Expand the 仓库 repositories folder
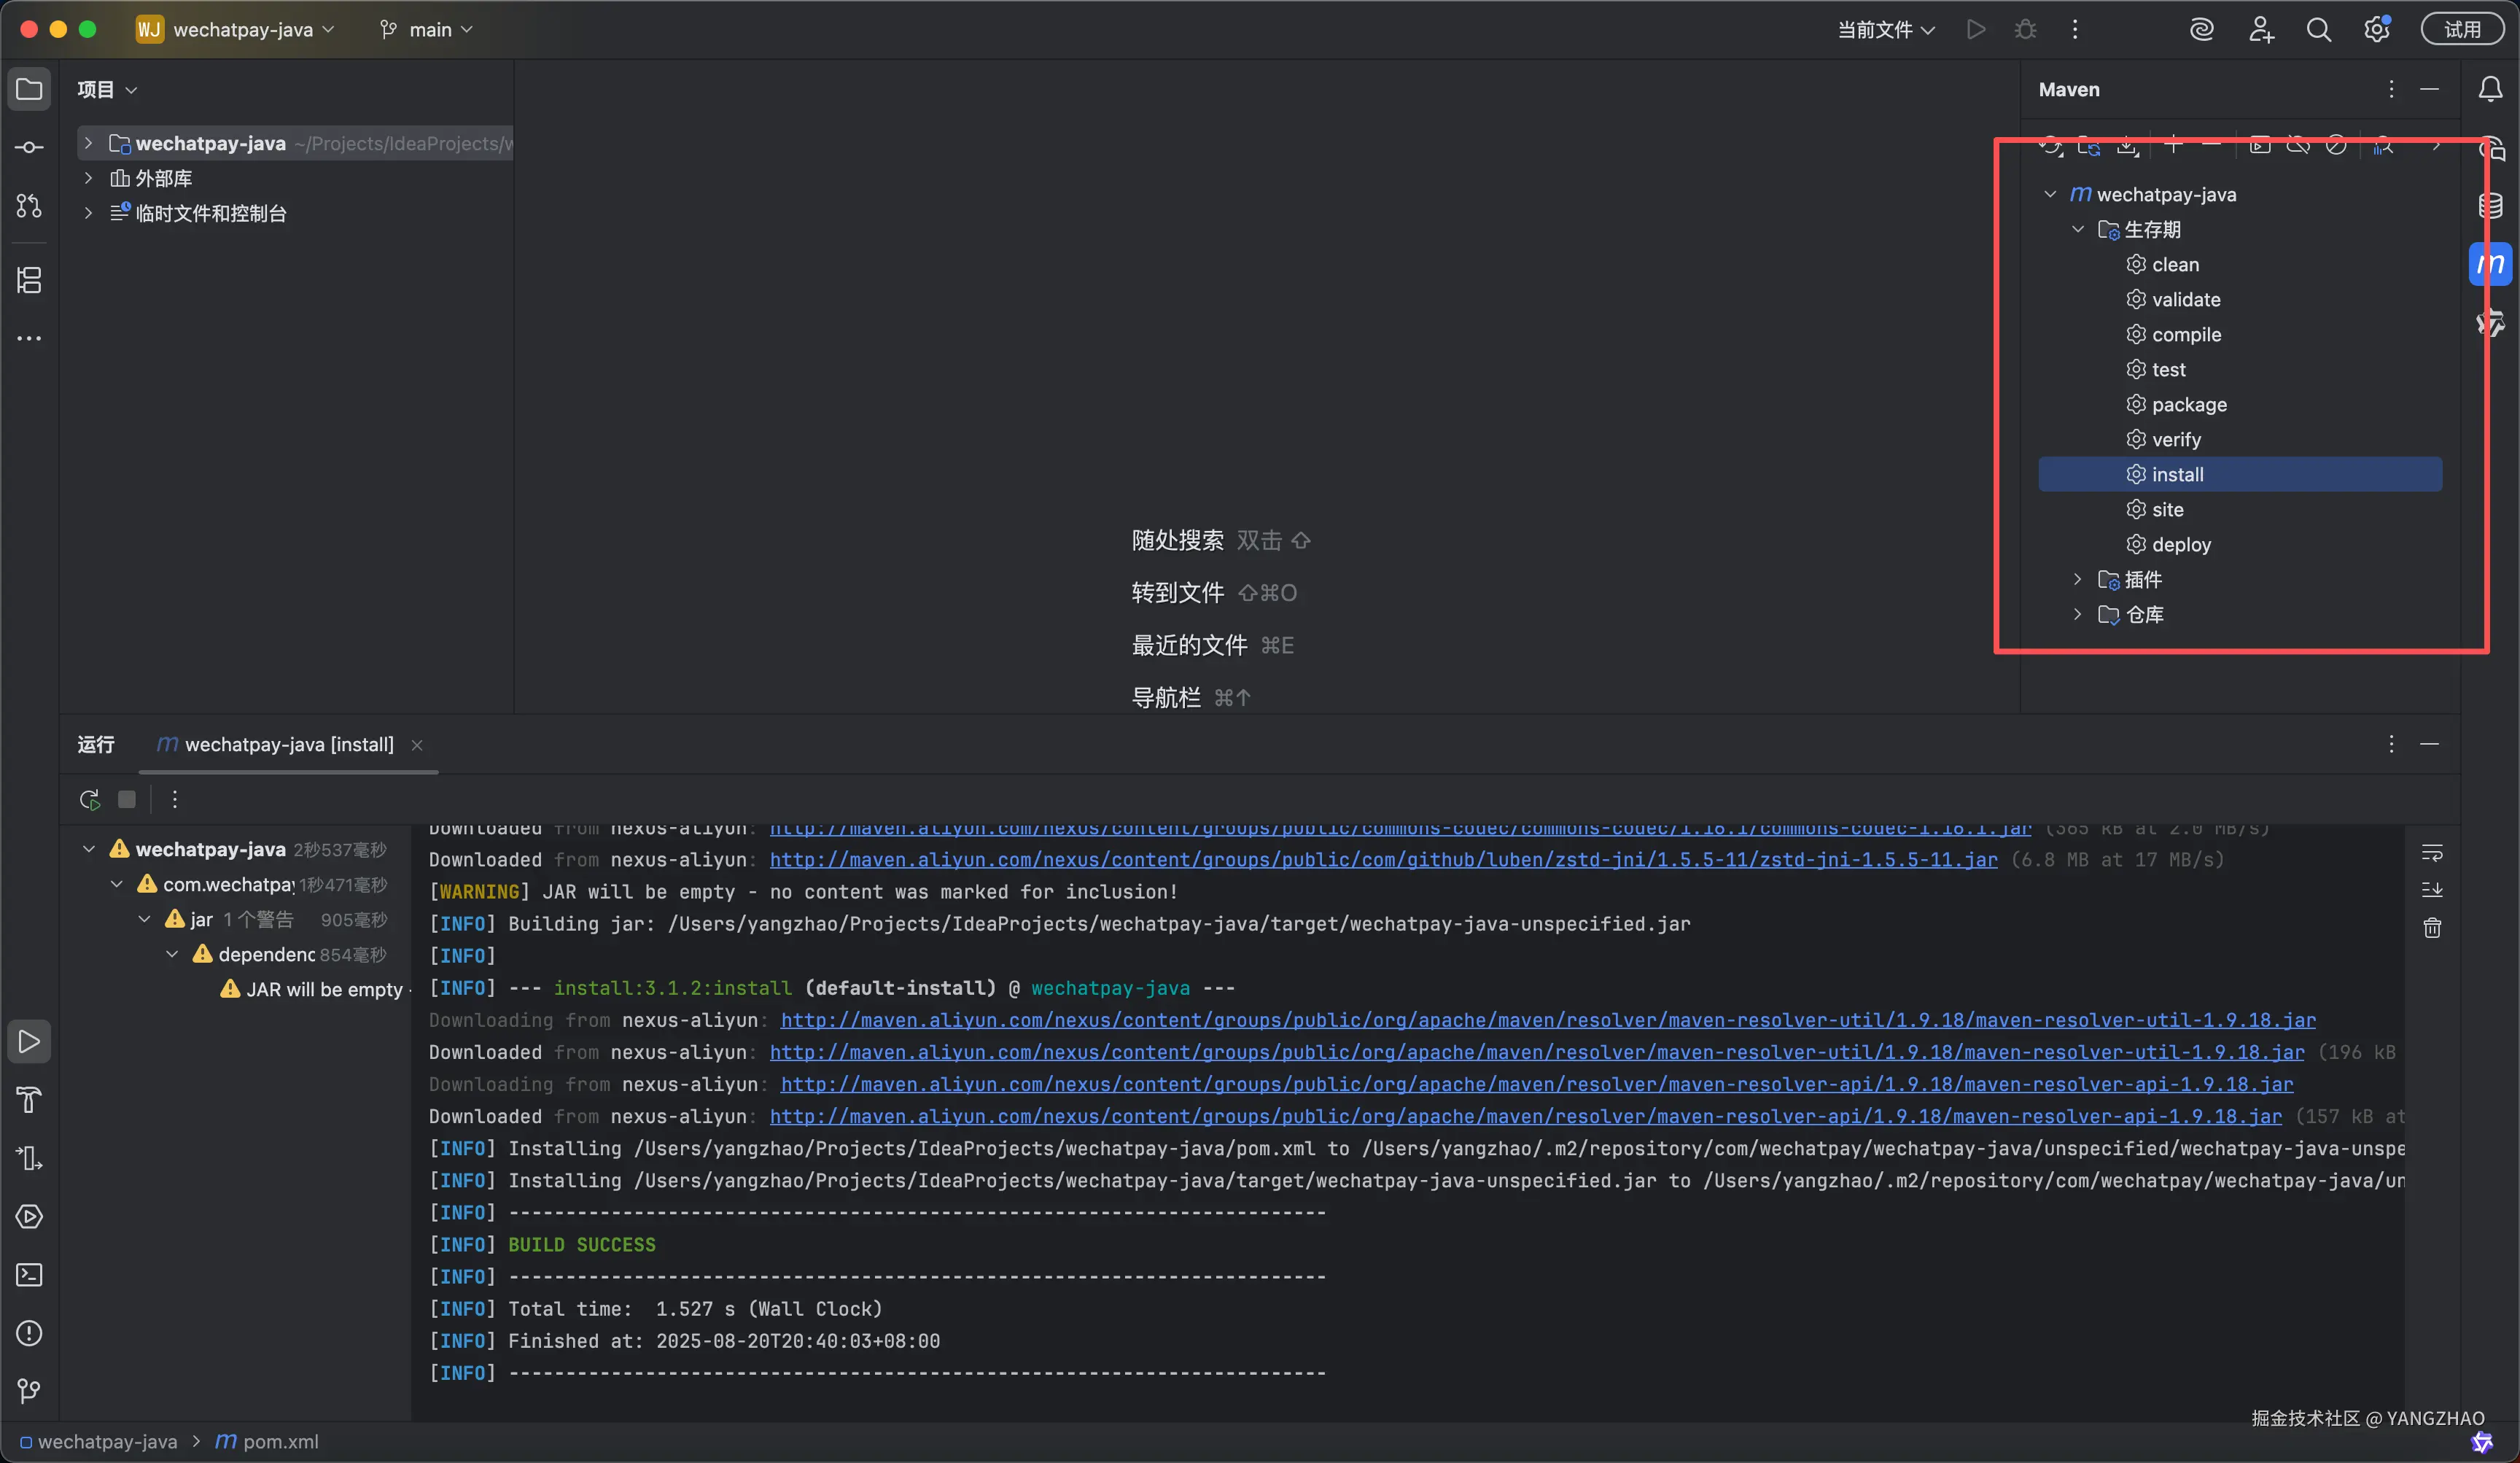 click(x=2078, y=614)
